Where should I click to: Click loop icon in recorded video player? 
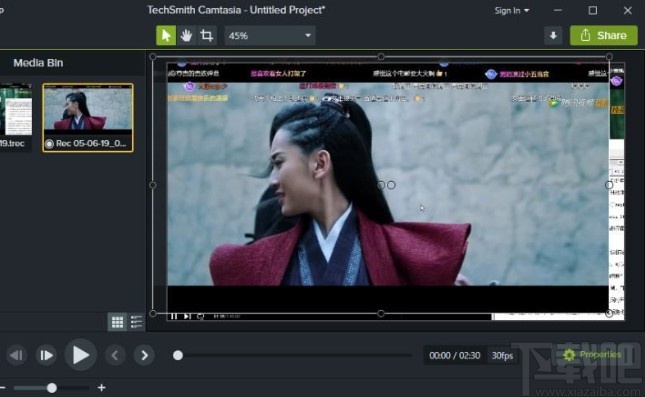point(200,316)
